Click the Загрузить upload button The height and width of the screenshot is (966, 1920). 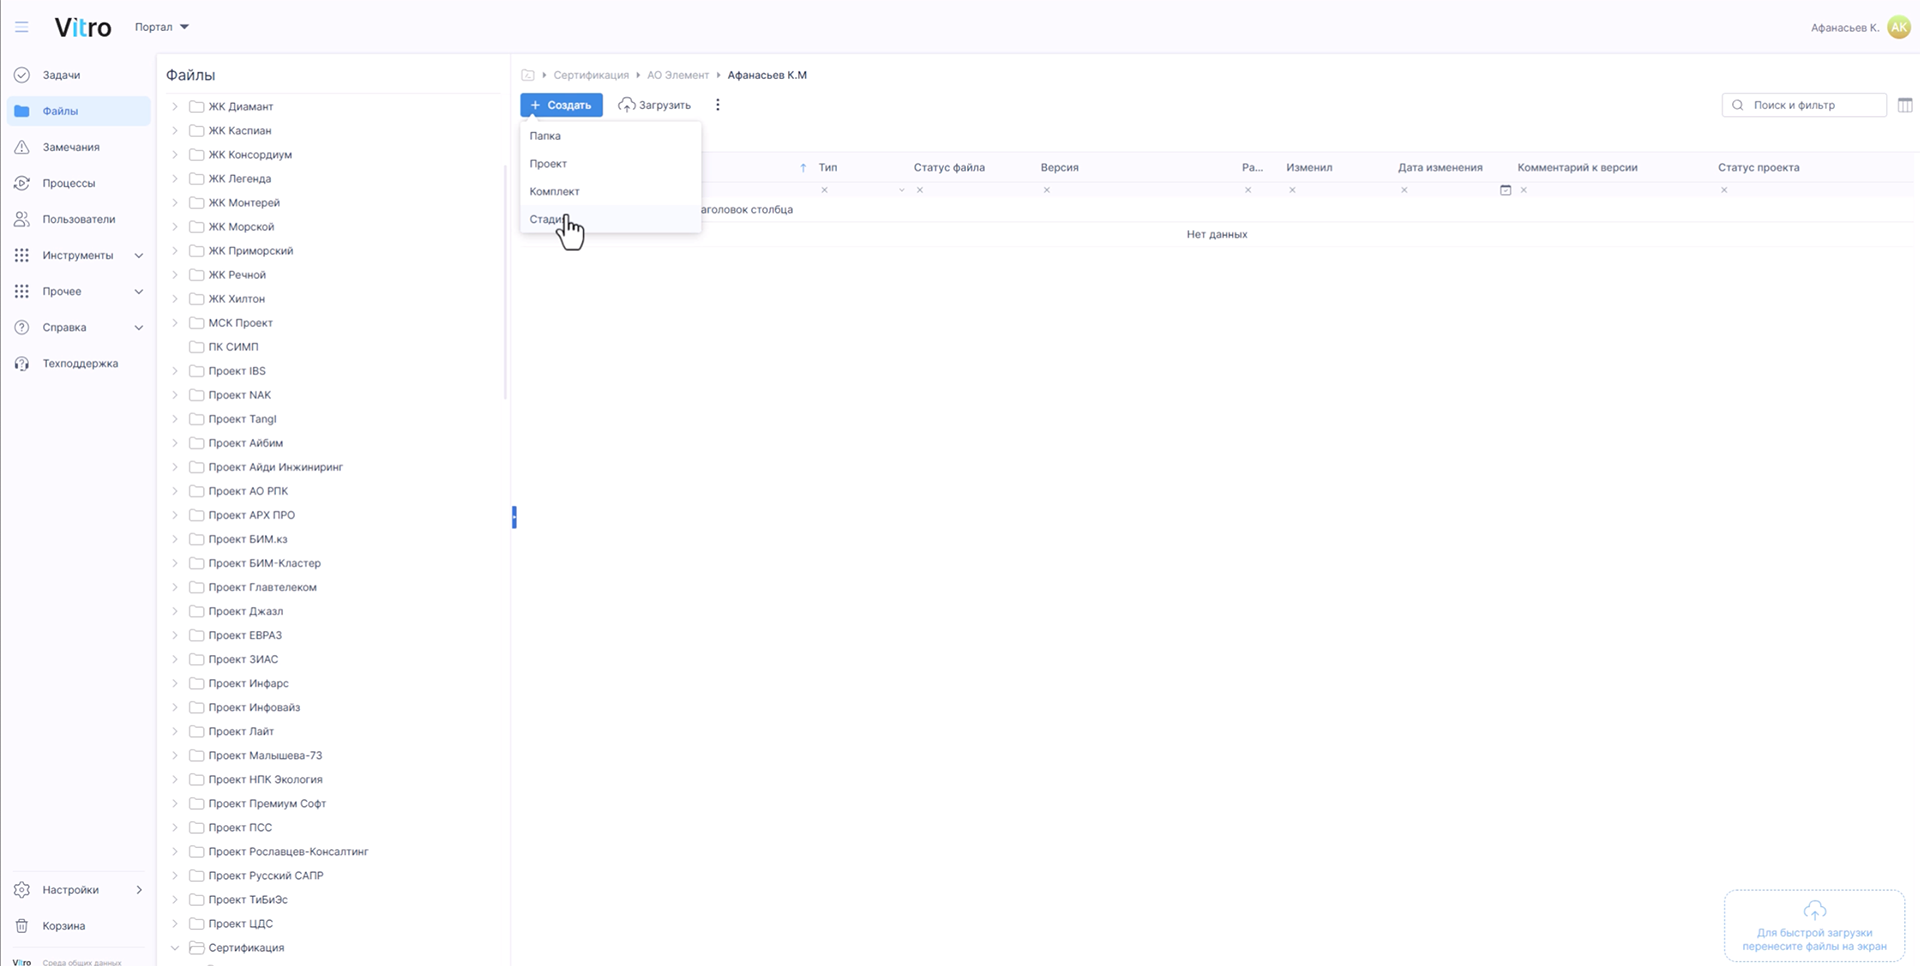[655, 105]
